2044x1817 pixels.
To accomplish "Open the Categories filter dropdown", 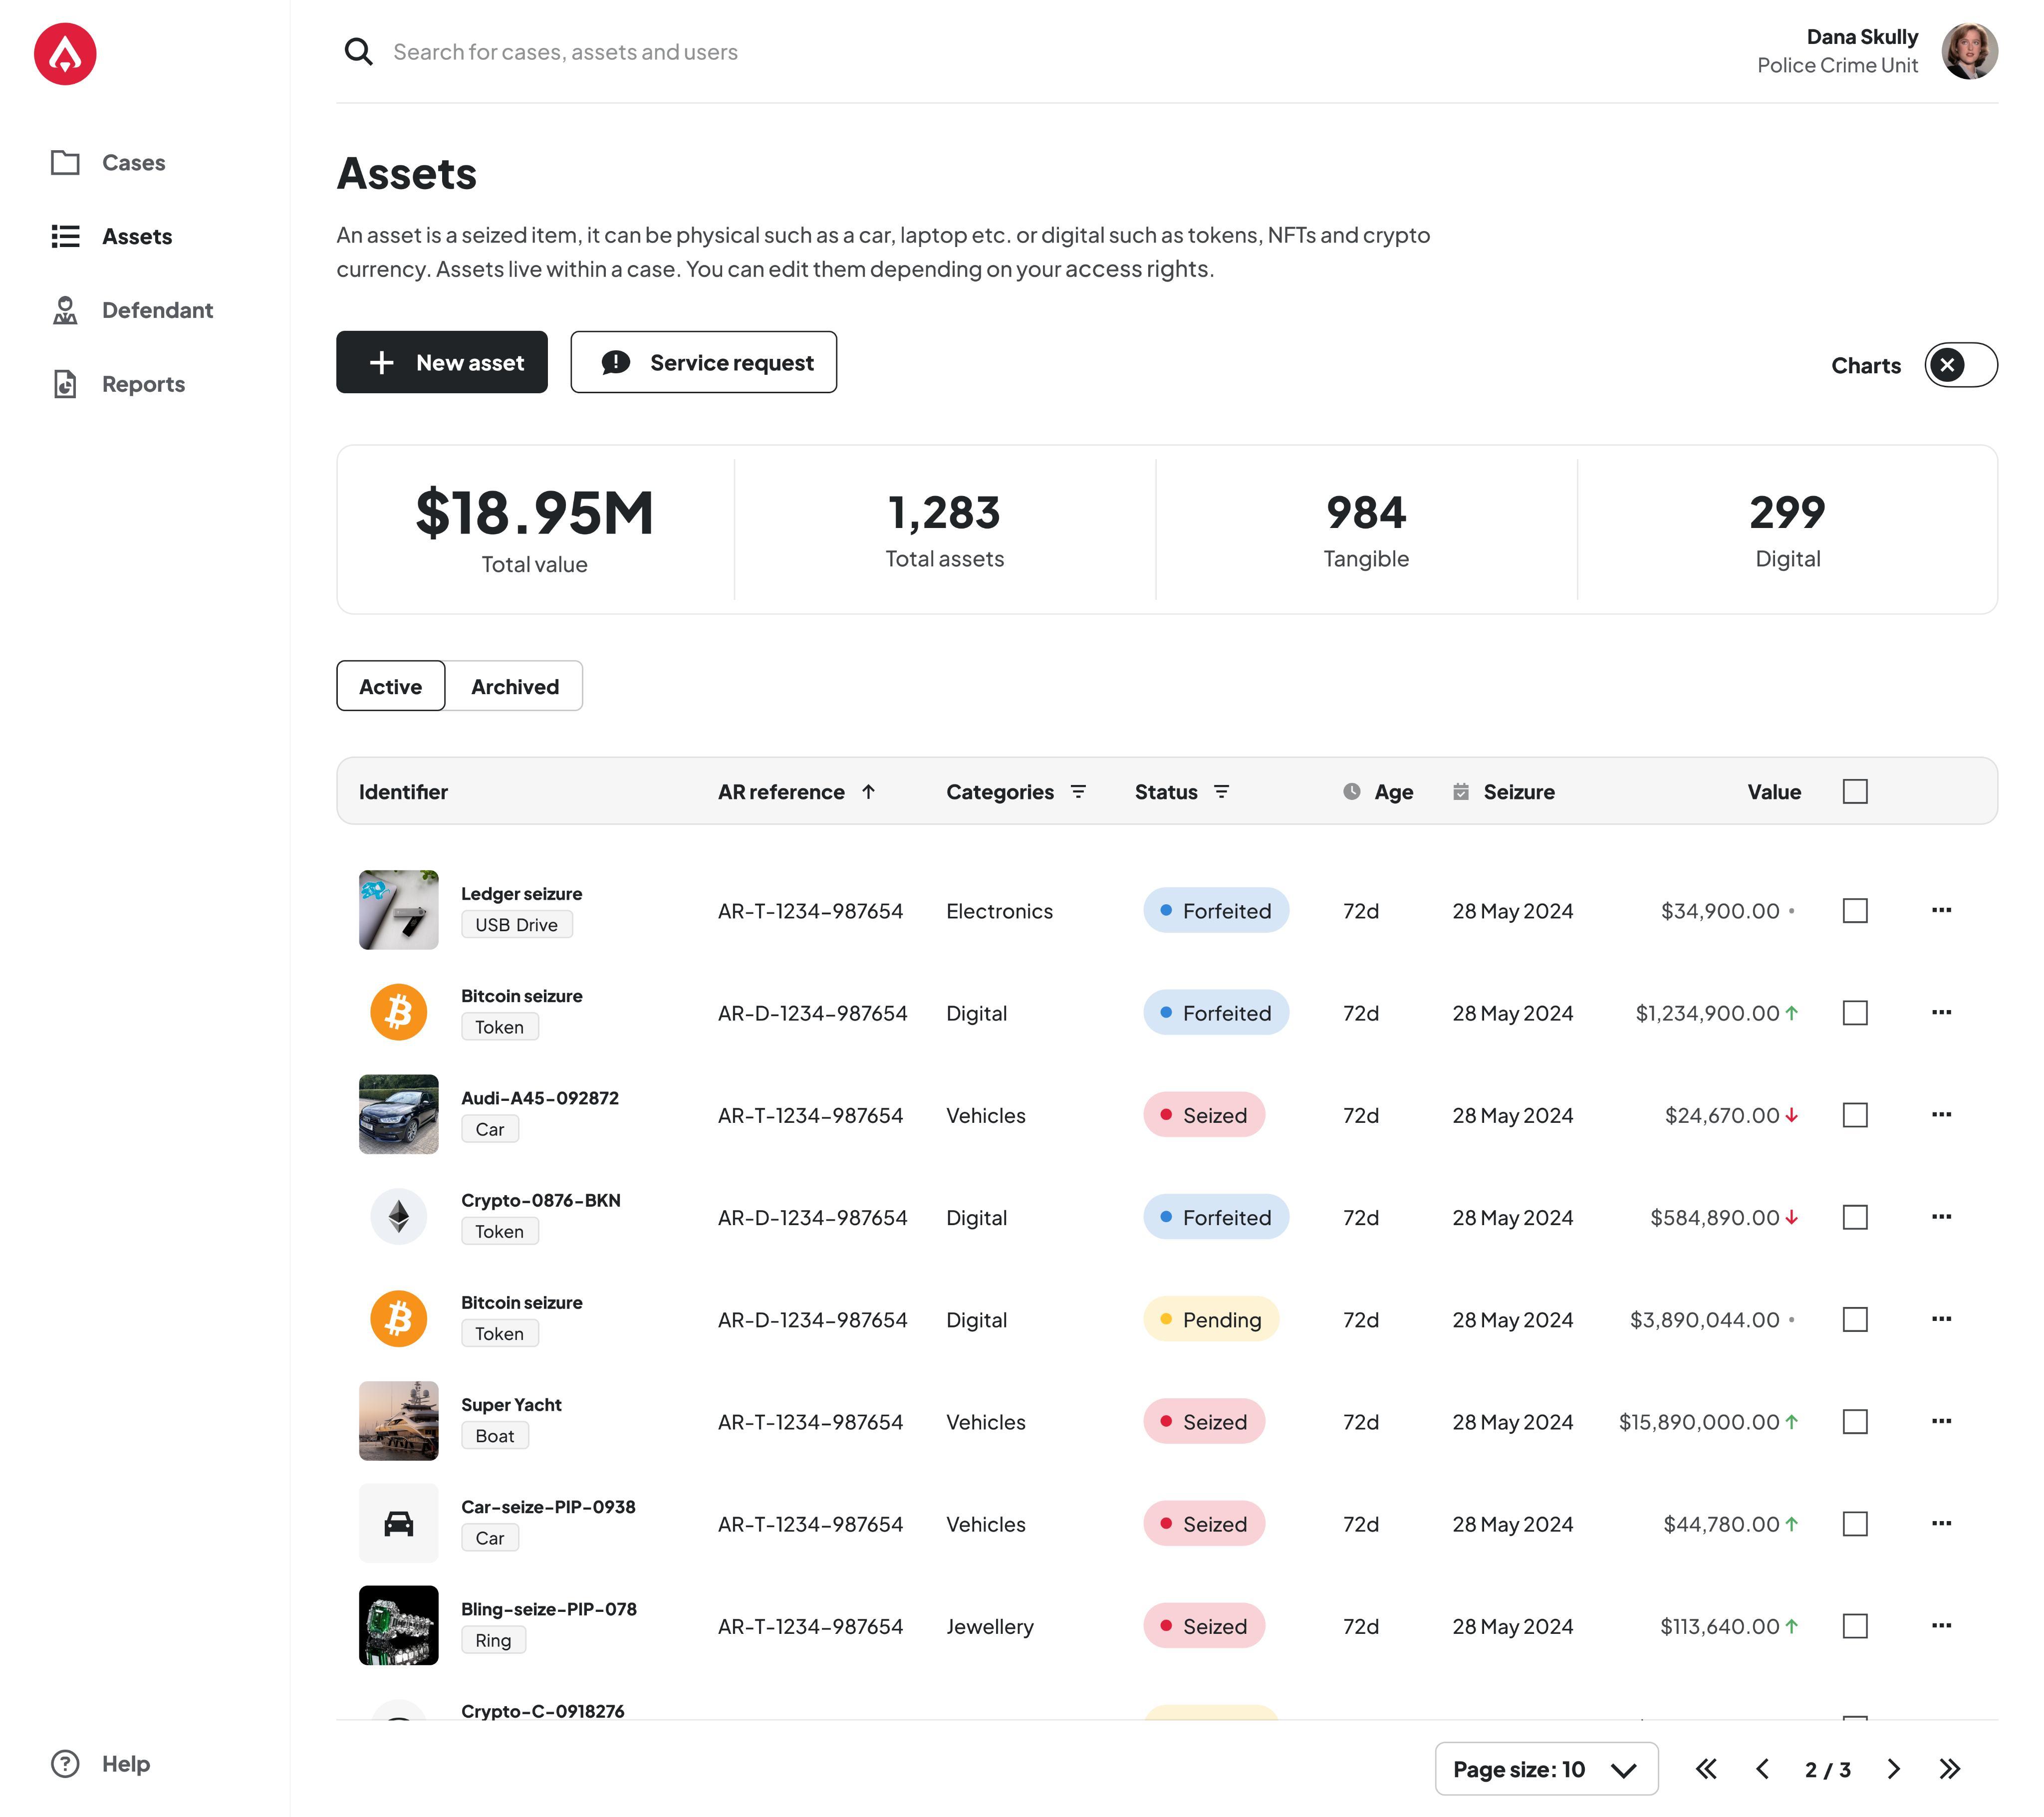I will pos(1078,792).
